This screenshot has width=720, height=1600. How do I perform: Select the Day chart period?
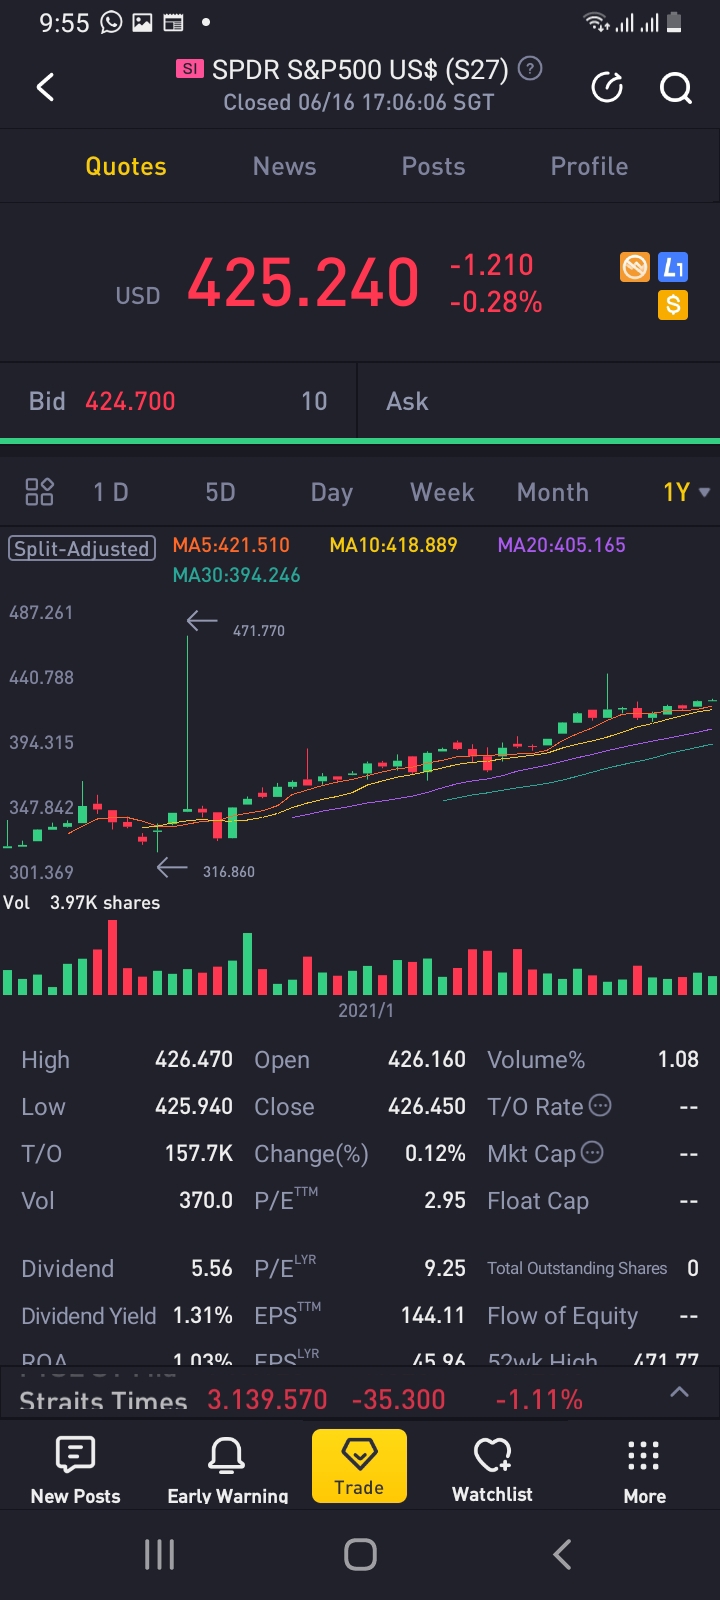pos(332,492)
